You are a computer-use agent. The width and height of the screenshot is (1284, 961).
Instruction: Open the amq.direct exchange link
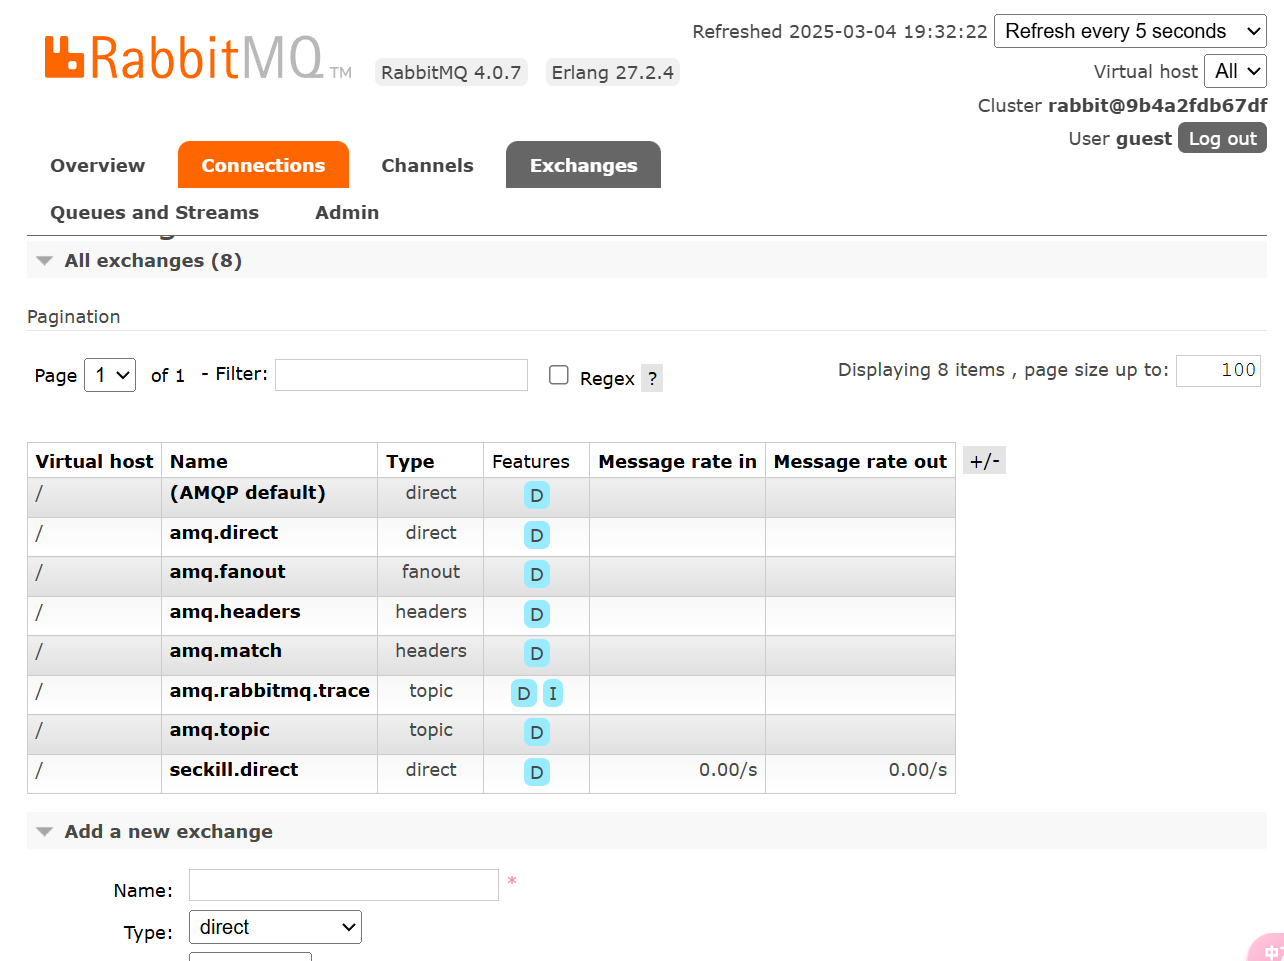[x=224, y=533]
